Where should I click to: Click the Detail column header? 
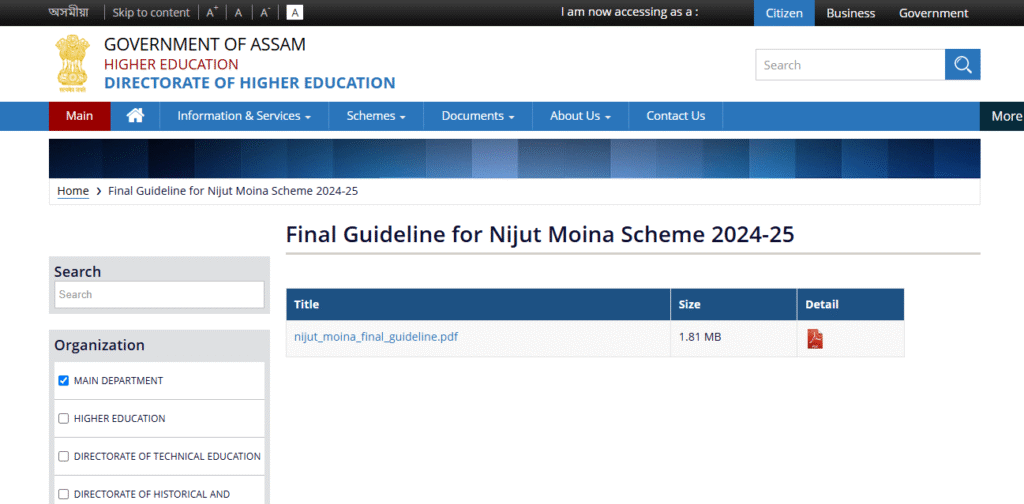point(850,304)
